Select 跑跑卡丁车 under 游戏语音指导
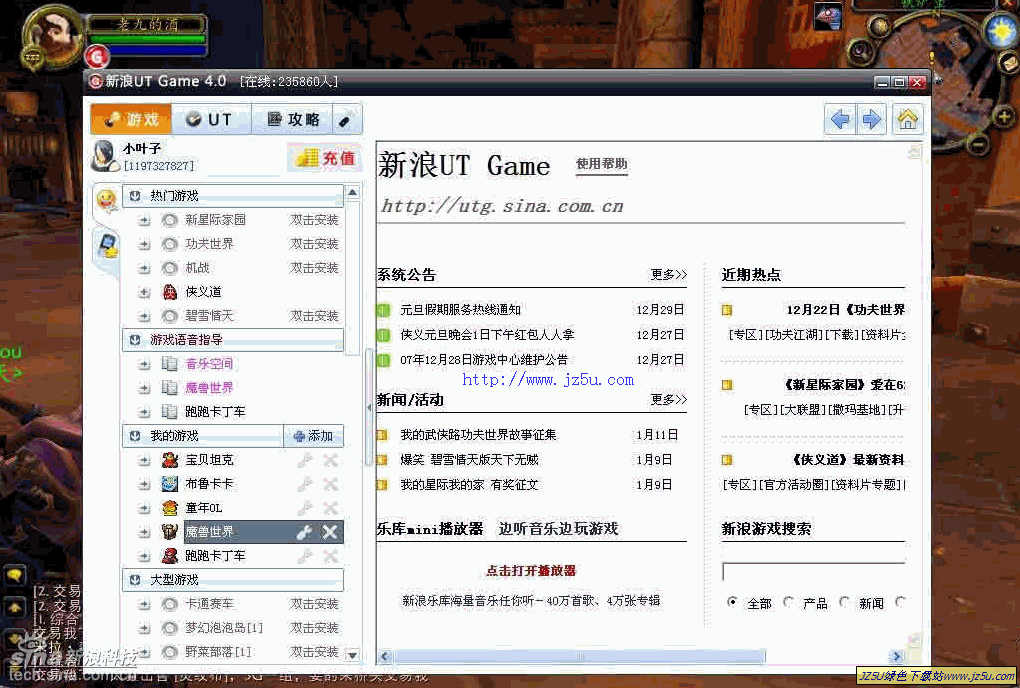 click(x=215, y=412)
